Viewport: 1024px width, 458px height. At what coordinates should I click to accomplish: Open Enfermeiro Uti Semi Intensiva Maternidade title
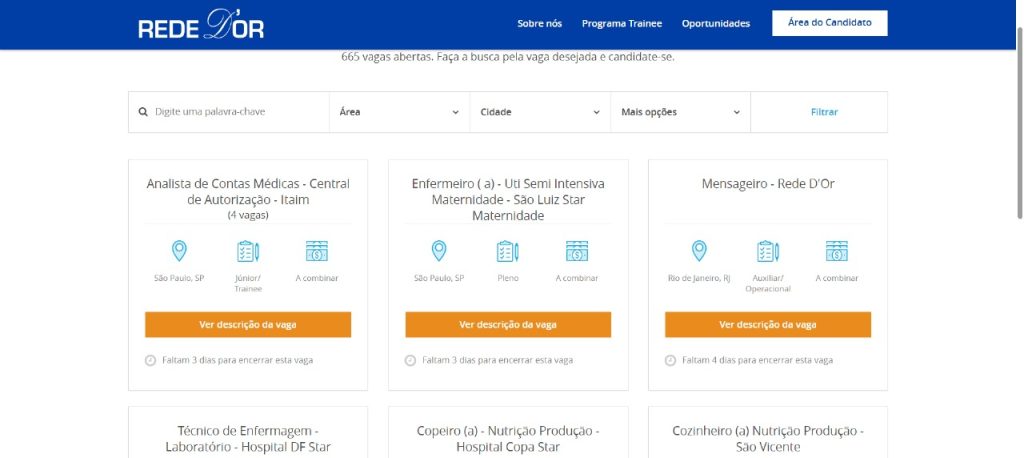coord(508,200)
